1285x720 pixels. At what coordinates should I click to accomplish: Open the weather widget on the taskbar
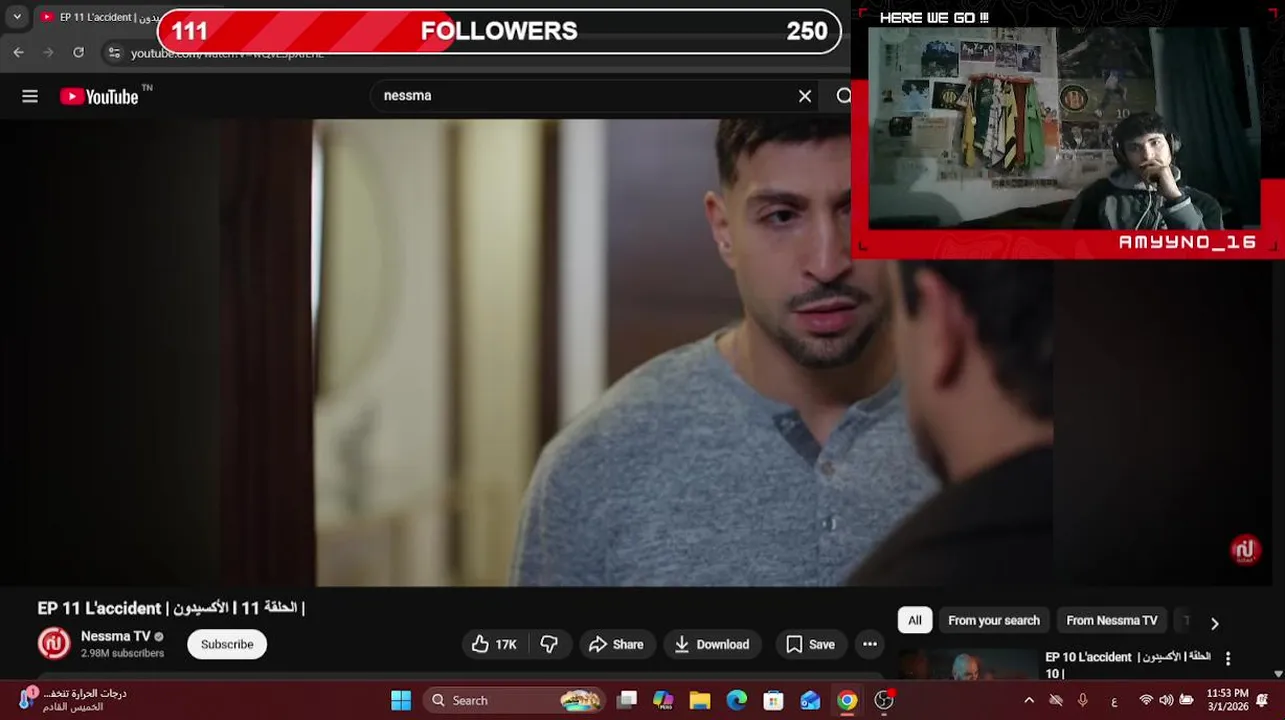72,700
